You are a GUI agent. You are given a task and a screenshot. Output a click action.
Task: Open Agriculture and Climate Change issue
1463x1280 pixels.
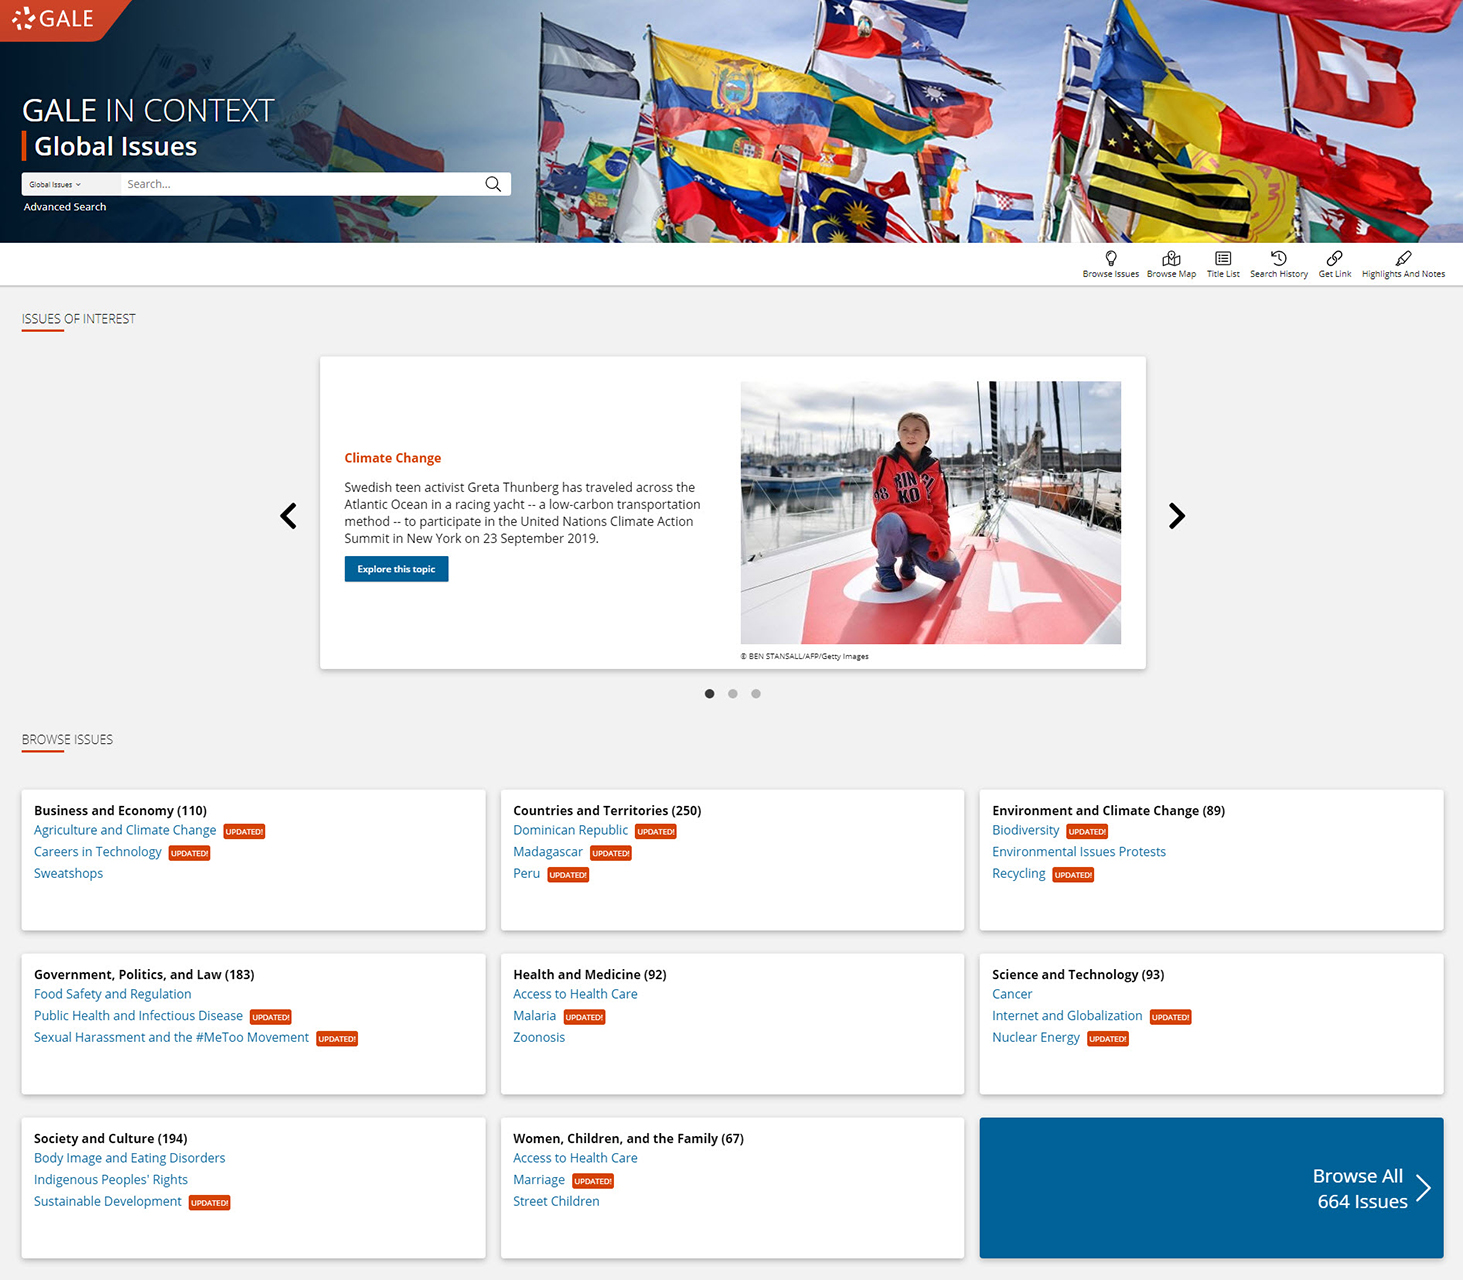point(125,830)
